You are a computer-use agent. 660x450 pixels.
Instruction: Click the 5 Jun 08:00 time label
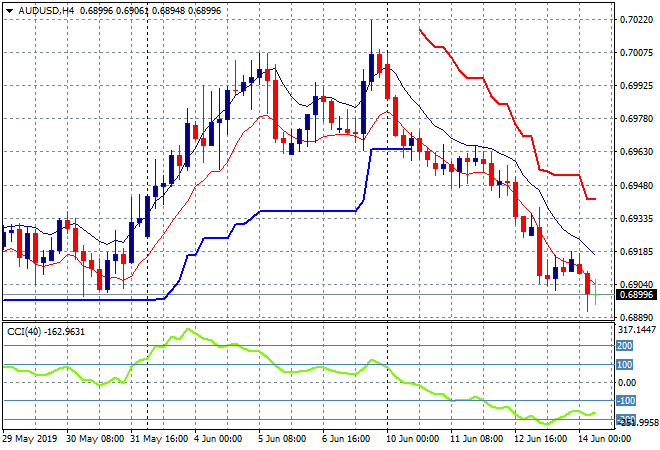pyautogui.click(x=282, y=439)
